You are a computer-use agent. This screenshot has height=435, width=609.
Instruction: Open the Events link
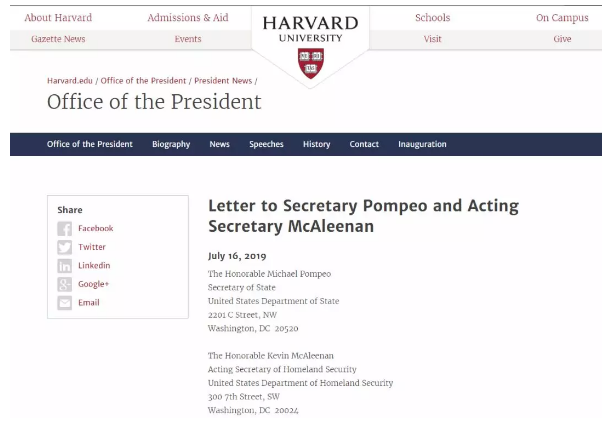(x=187, y=39)
